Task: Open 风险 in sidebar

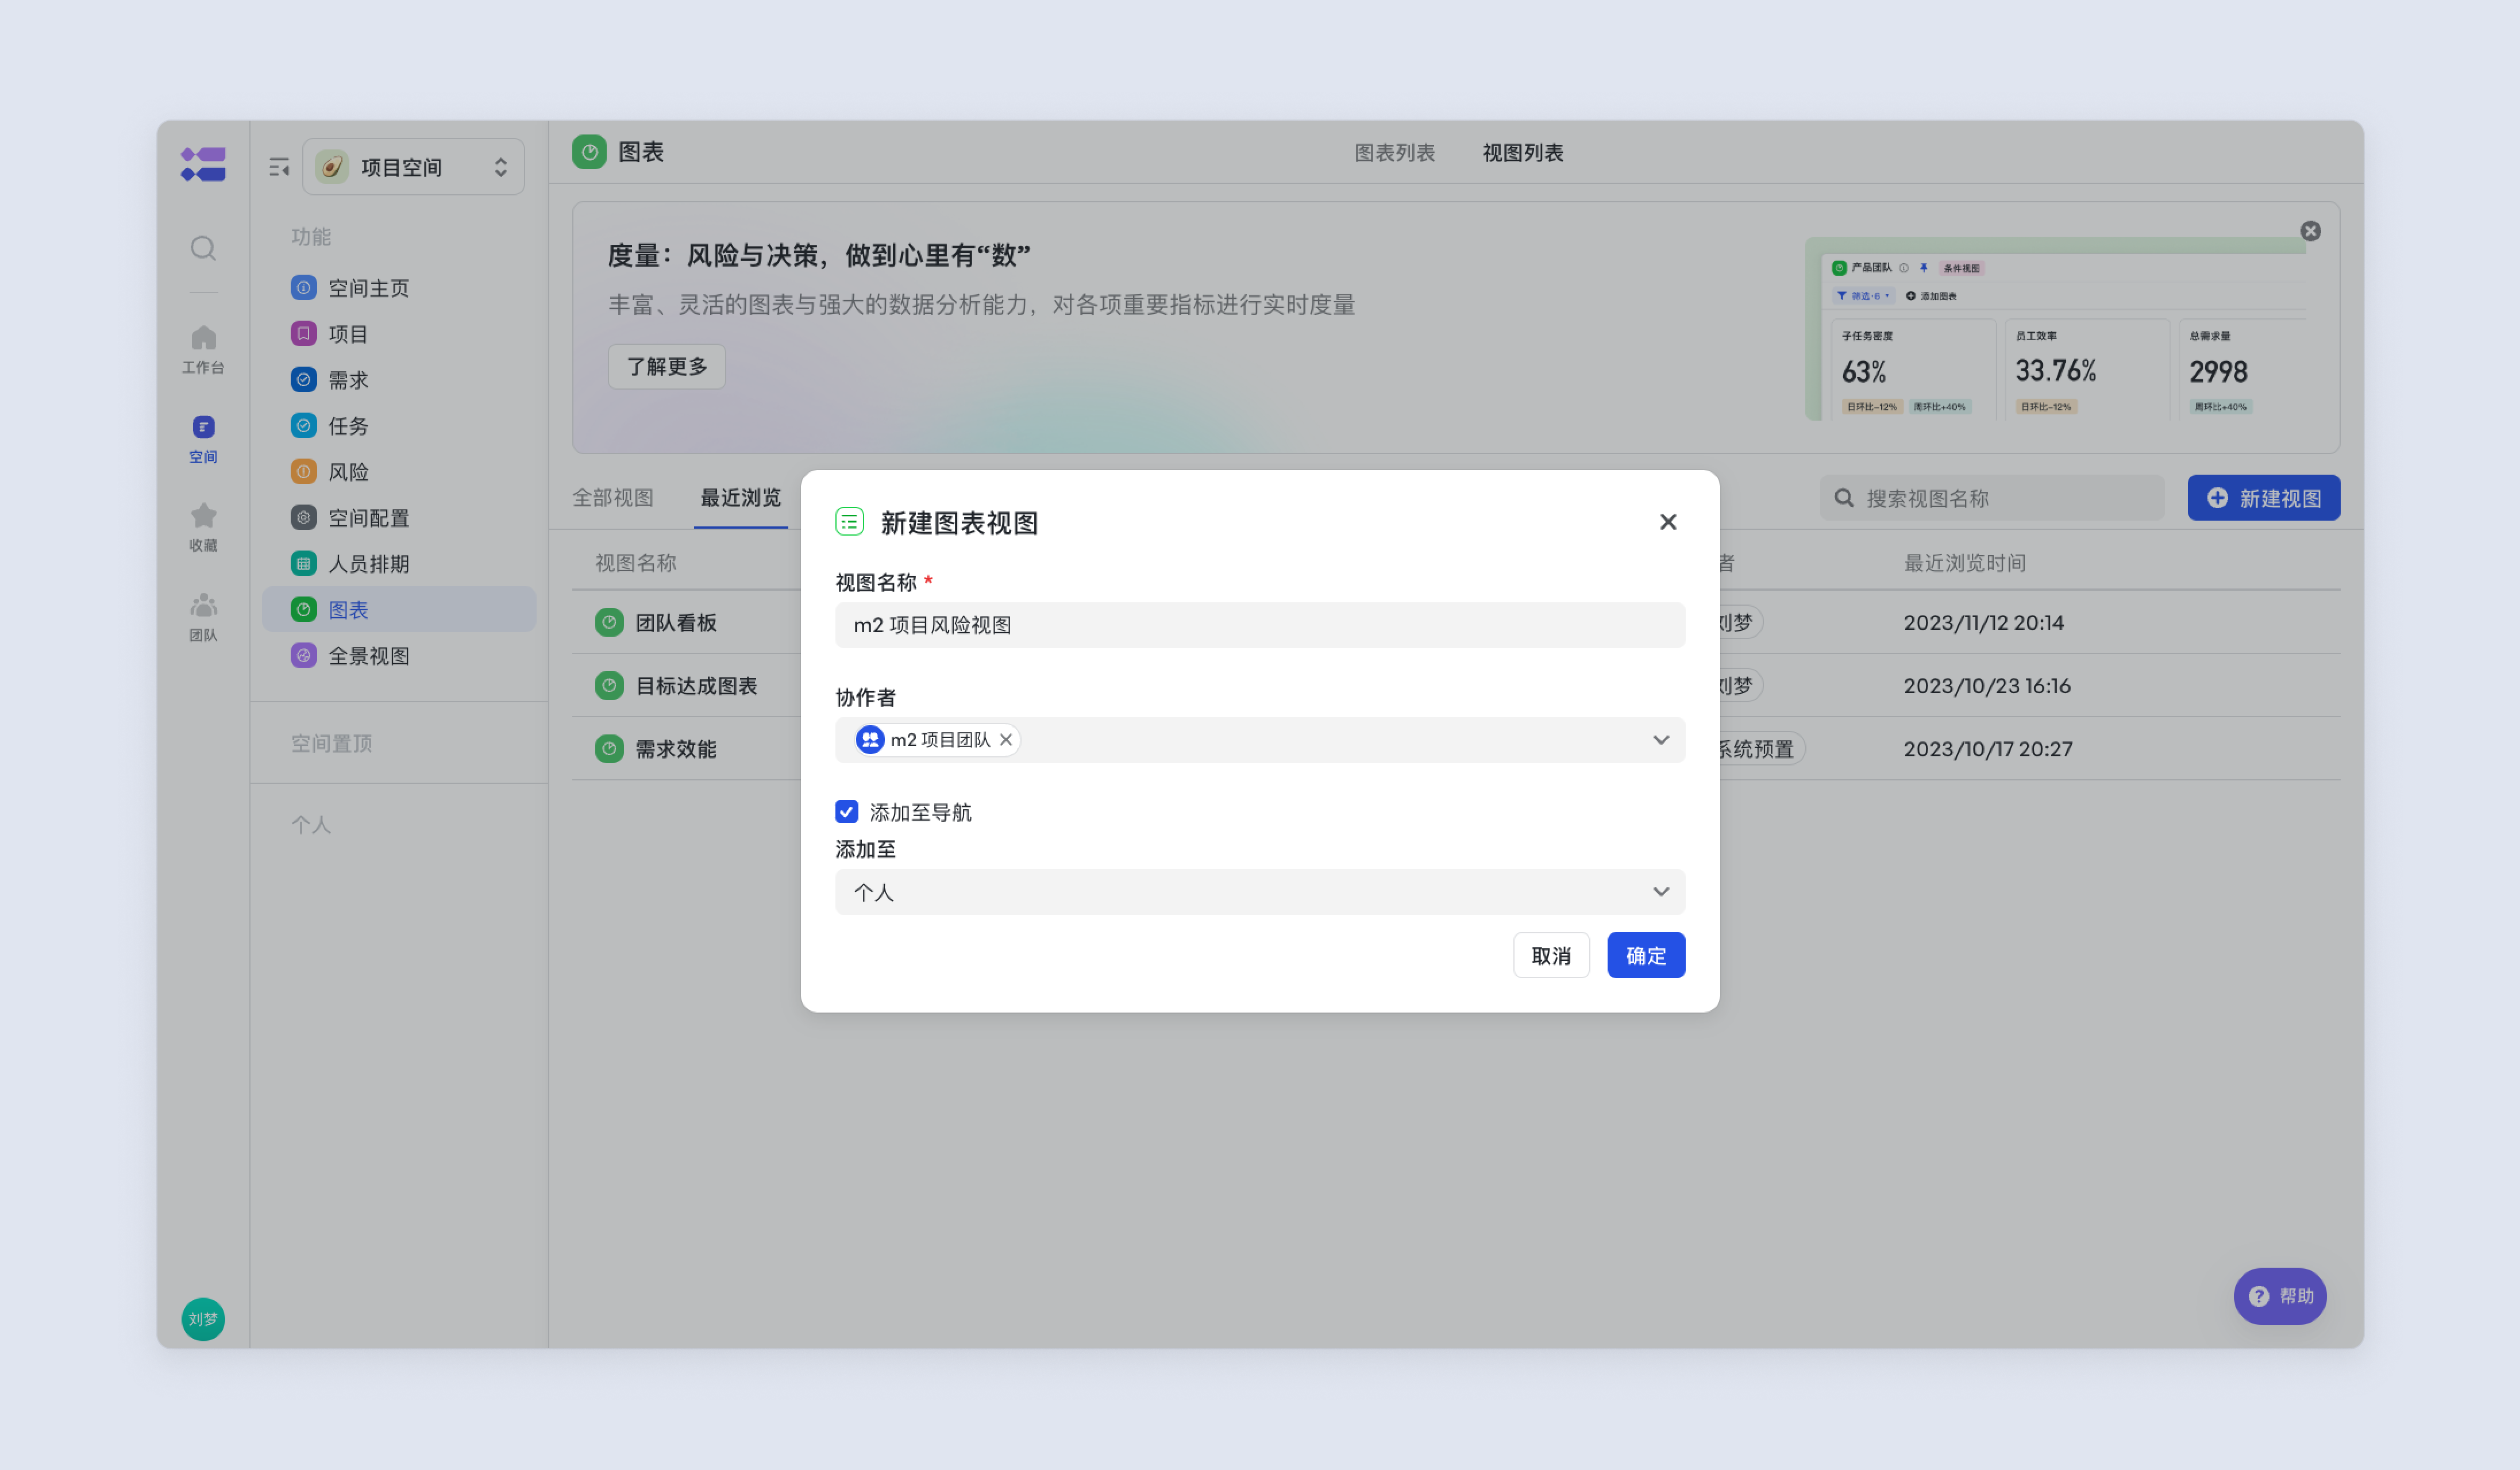Action: point(399,472)
